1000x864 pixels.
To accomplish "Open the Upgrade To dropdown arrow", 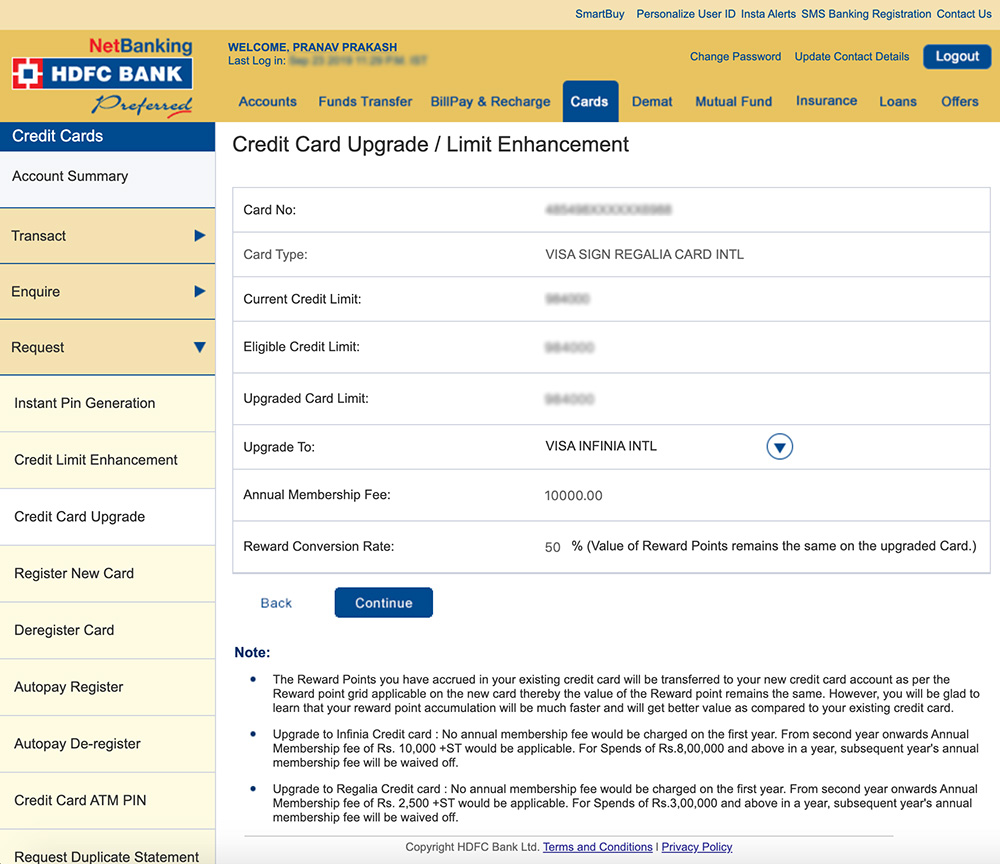I will pyautogui.click(x=779, y=446).
